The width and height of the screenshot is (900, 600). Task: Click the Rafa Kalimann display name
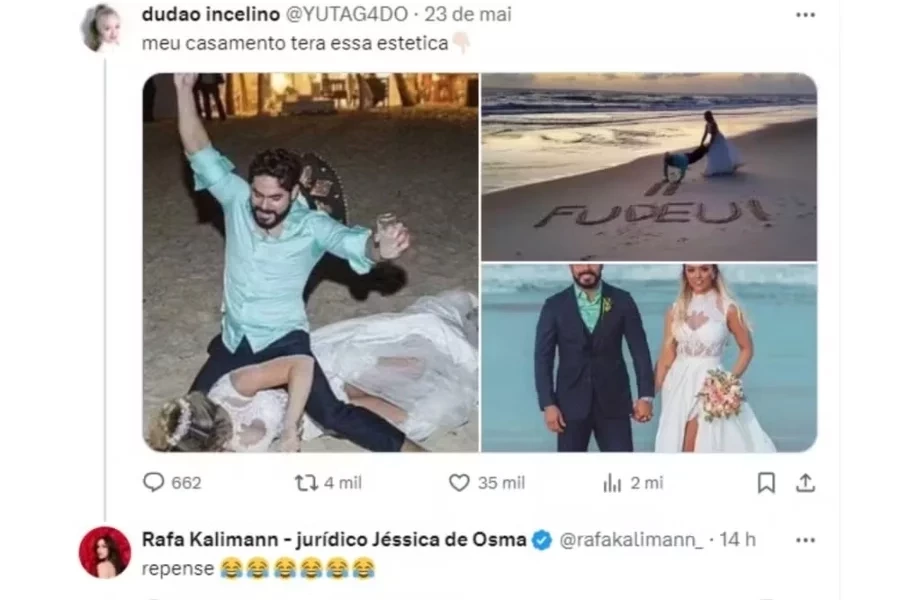[334, 540]
